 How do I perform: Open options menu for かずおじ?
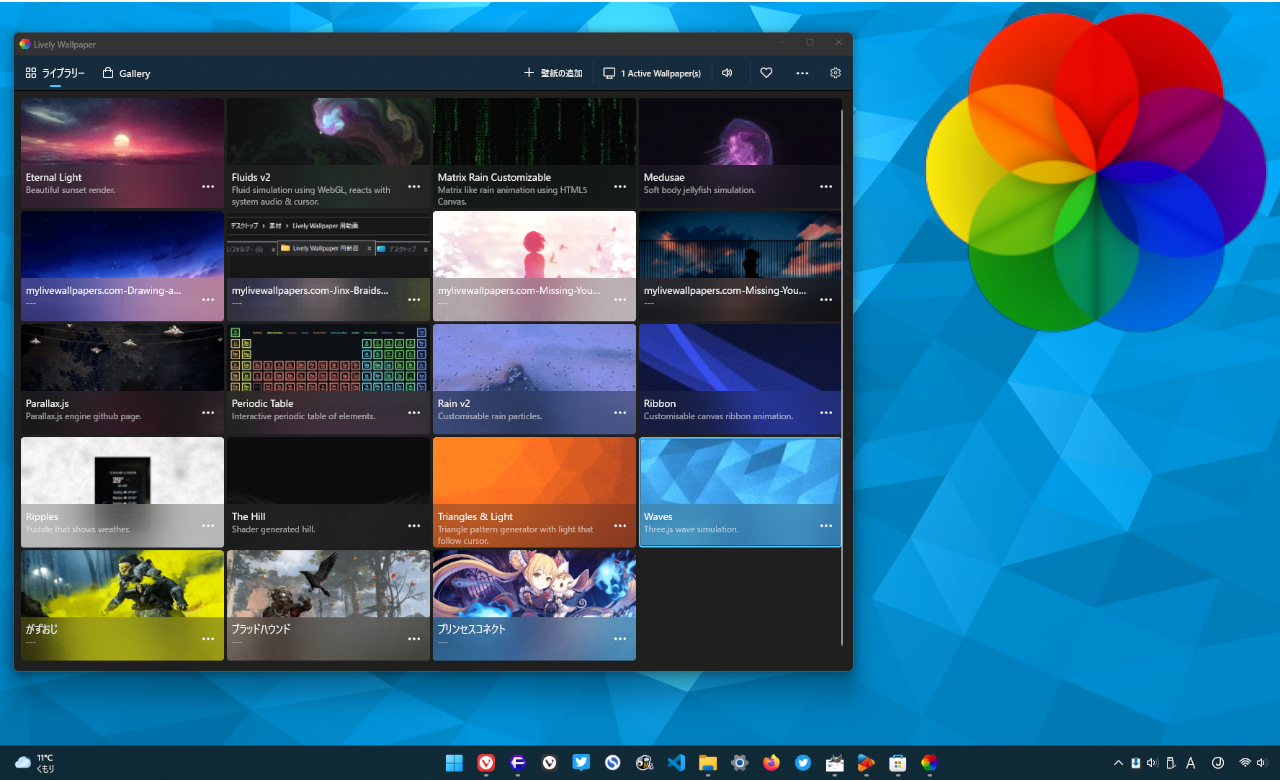(208, 638)
